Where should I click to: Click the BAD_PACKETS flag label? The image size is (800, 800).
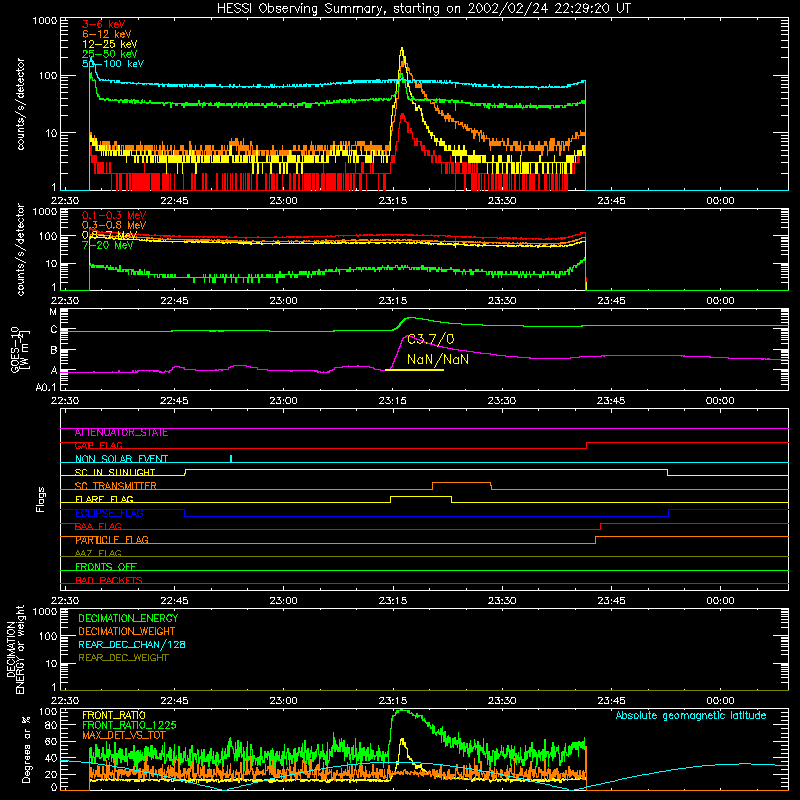109,580
